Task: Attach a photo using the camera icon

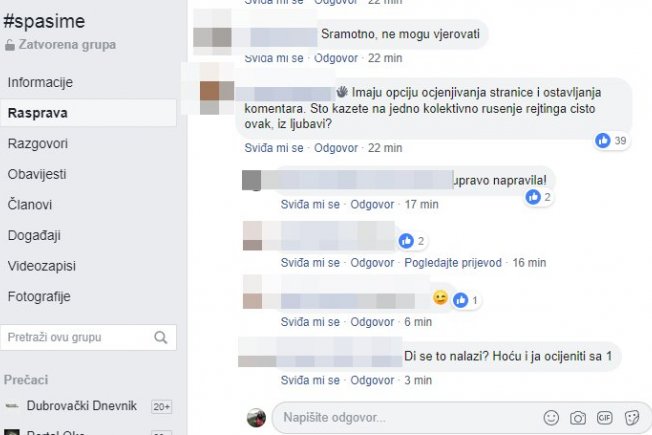Action: 578,418
